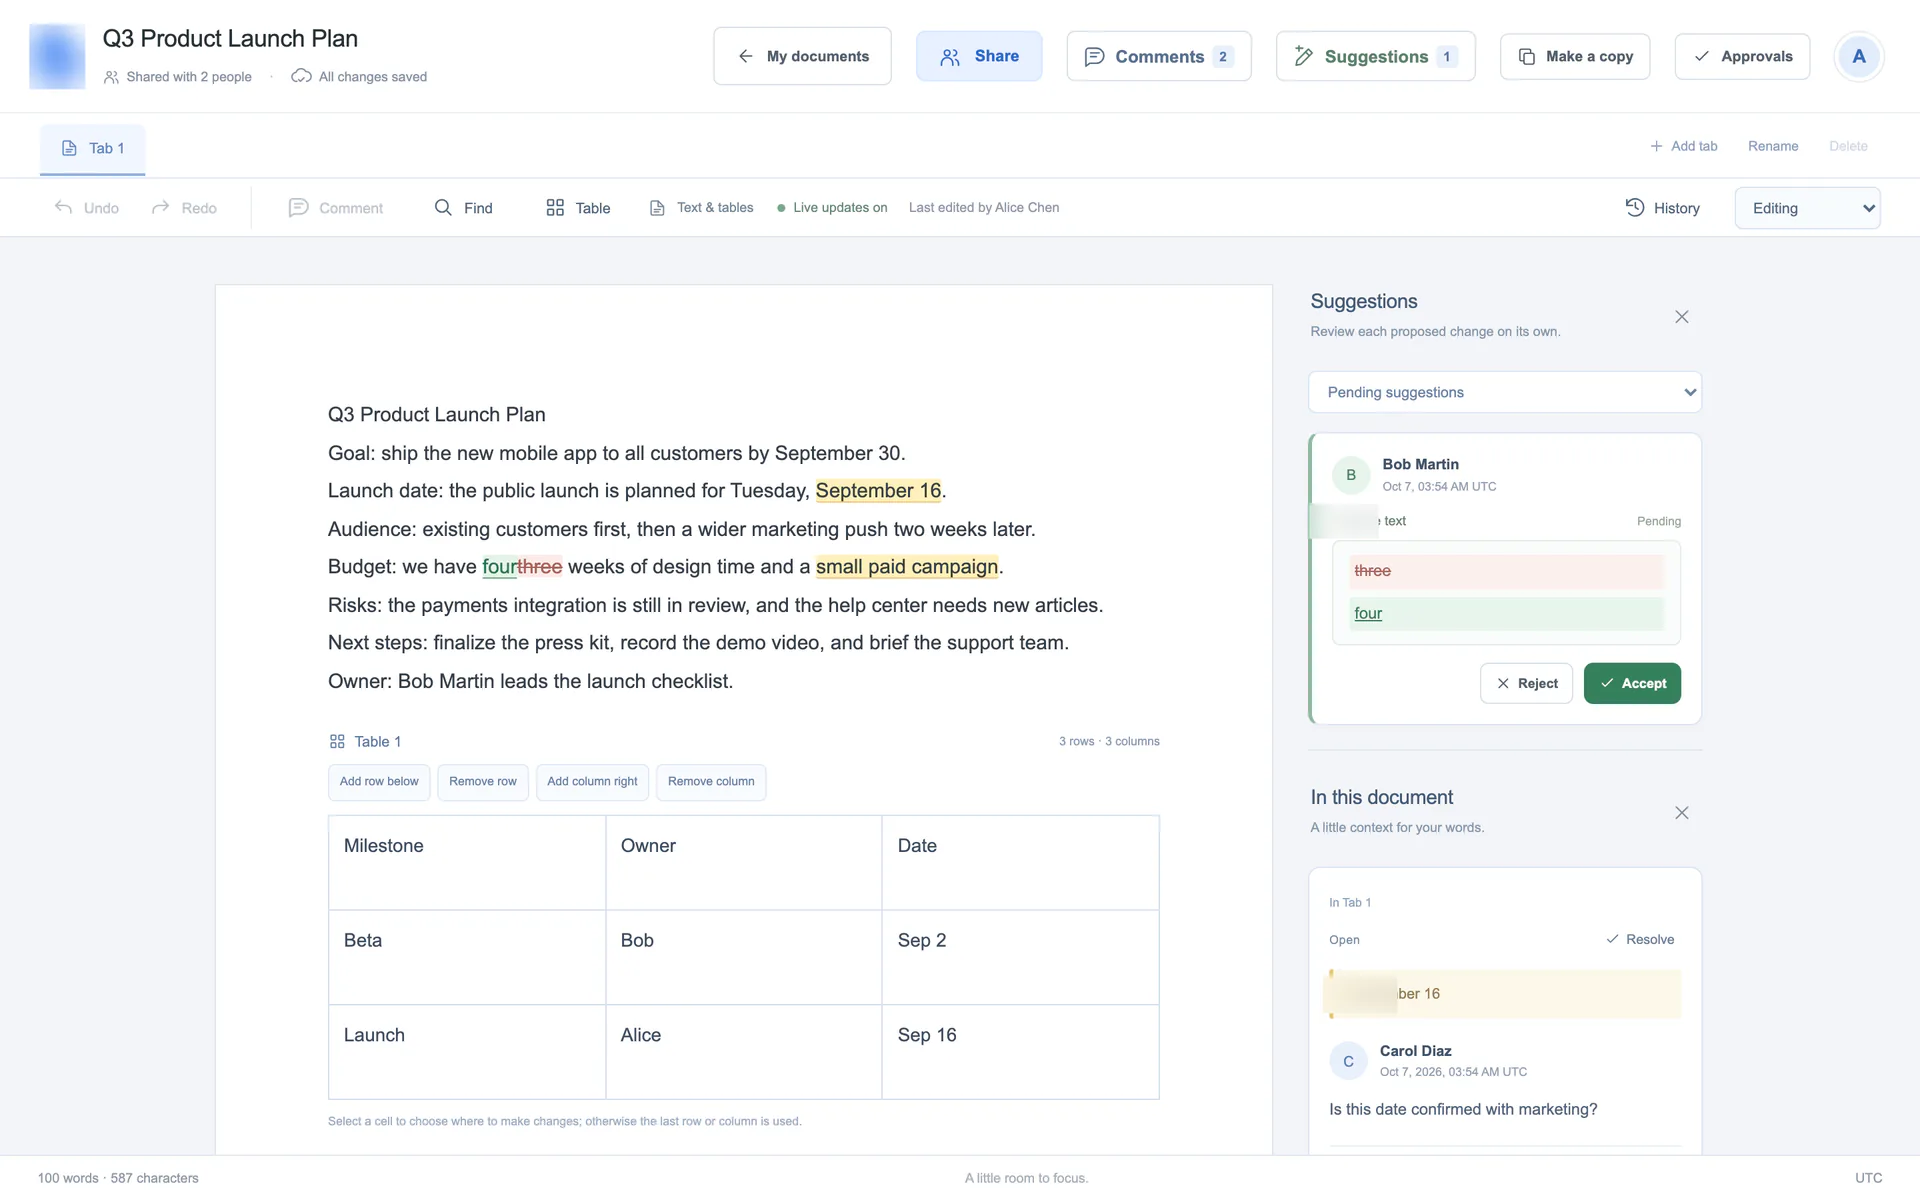Click Remove column
Image resolution: width=1920 pixels, height=1200 pixels.
pos(711,782)
